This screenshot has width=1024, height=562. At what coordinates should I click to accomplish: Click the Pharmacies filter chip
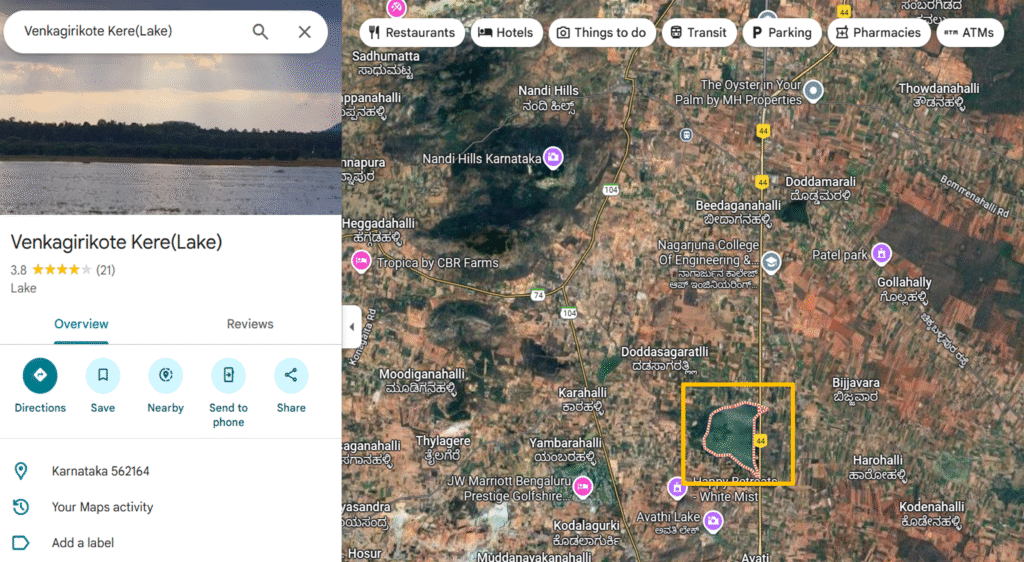(x=878, y=32)
